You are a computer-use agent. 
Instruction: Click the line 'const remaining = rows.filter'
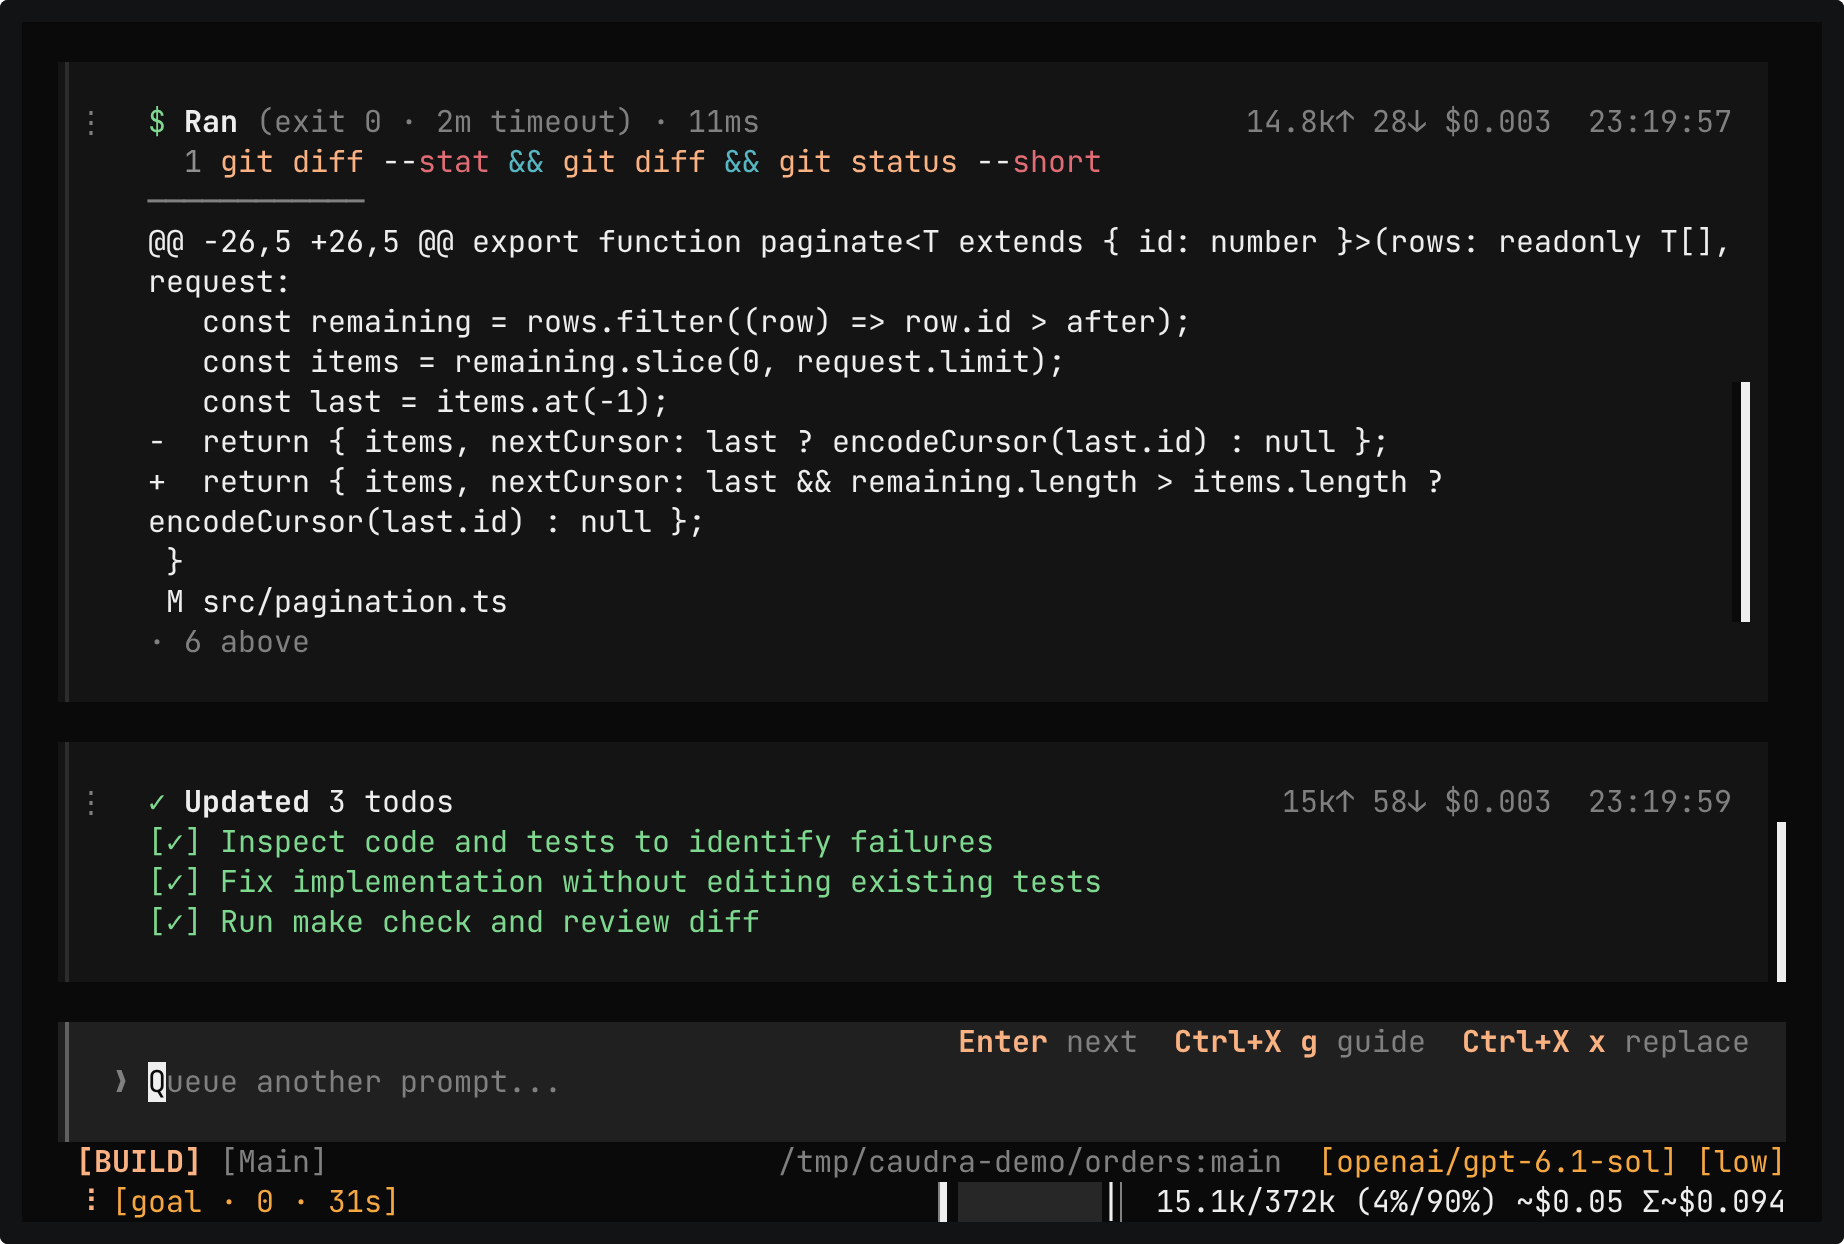pyautogui.click(x=696, y=322)
